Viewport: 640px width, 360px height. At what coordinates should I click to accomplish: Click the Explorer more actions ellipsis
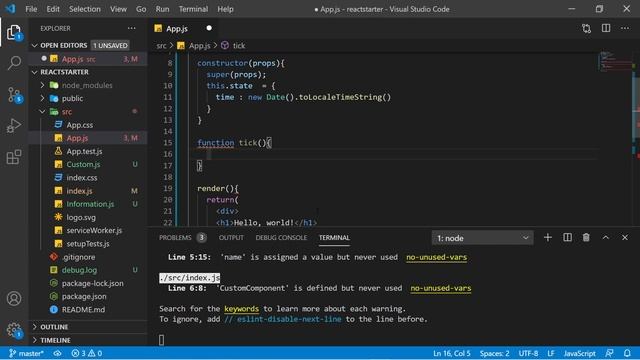tap(131, 28)
